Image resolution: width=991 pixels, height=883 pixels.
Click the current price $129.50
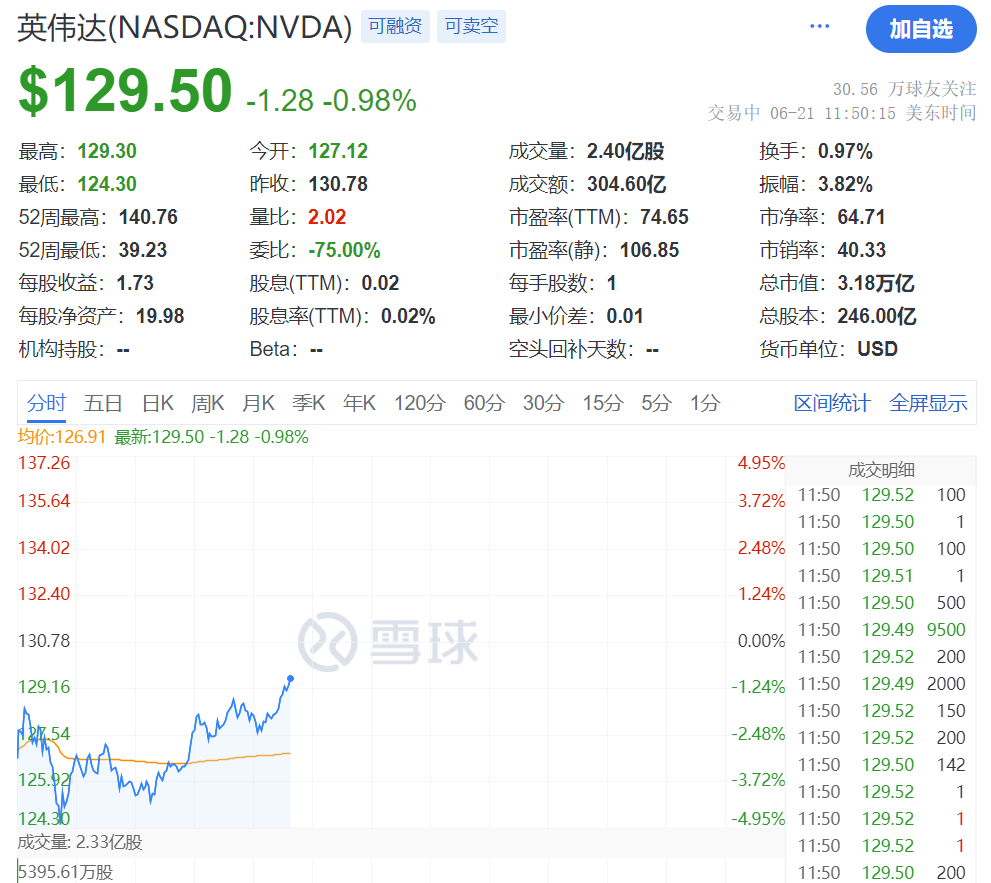click(125, 90)
